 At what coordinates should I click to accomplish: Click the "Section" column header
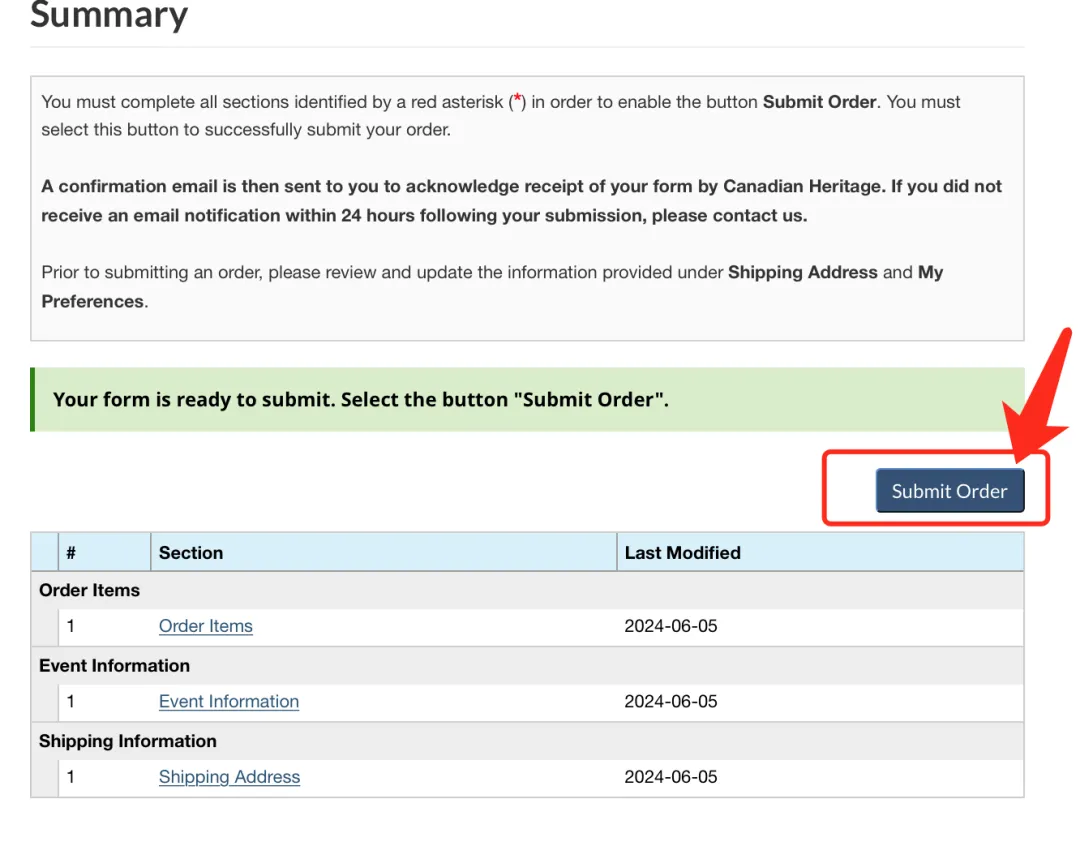click(191, 553)
